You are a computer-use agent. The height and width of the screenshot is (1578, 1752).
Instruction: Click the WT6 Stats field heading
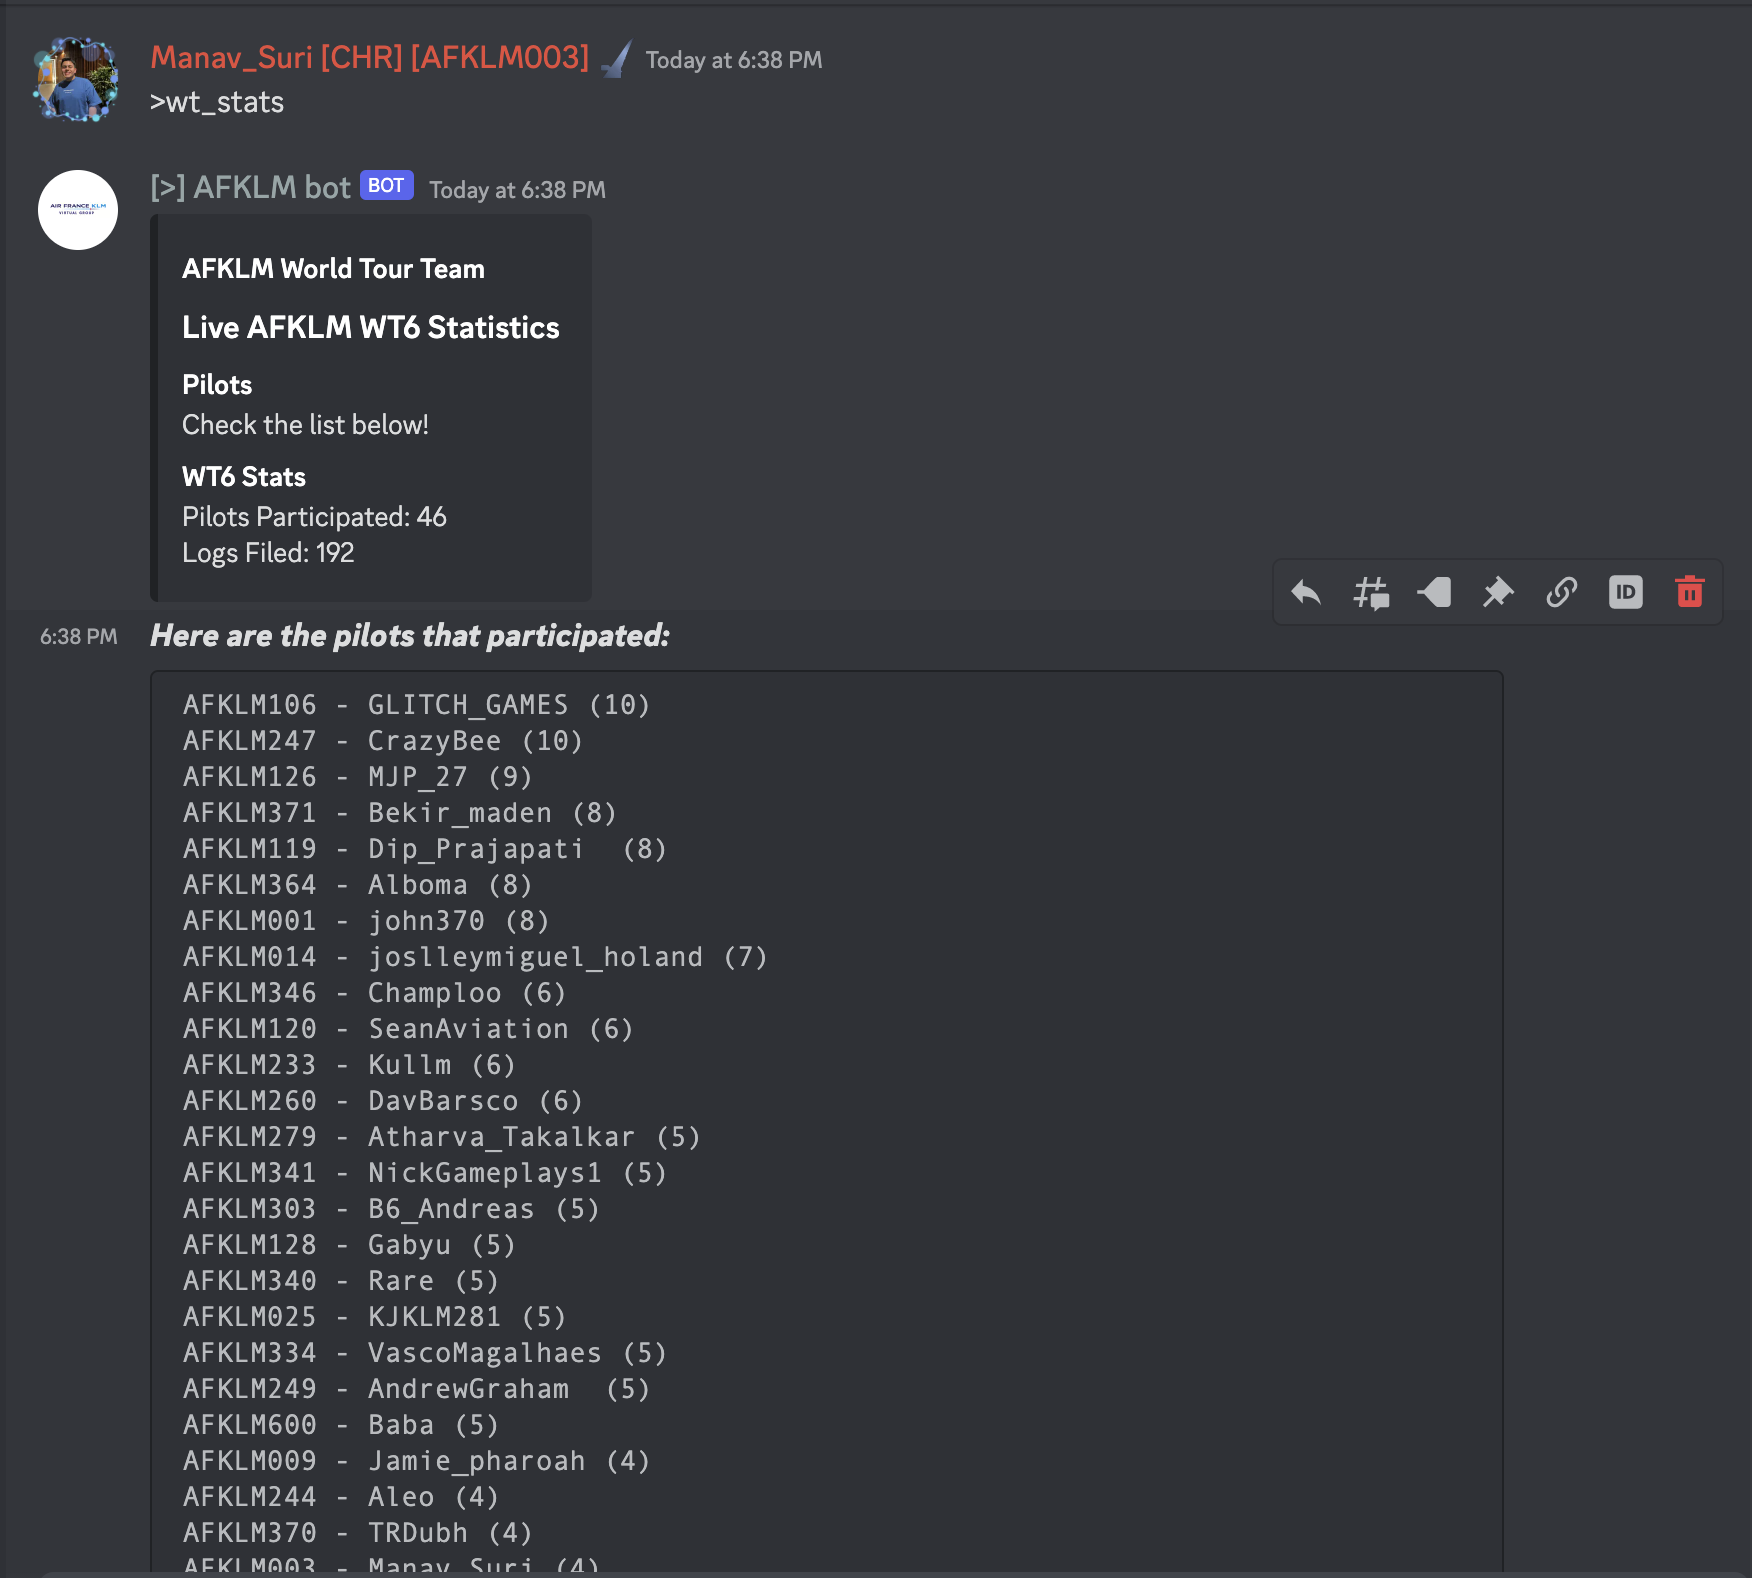[x=244, y=477]
